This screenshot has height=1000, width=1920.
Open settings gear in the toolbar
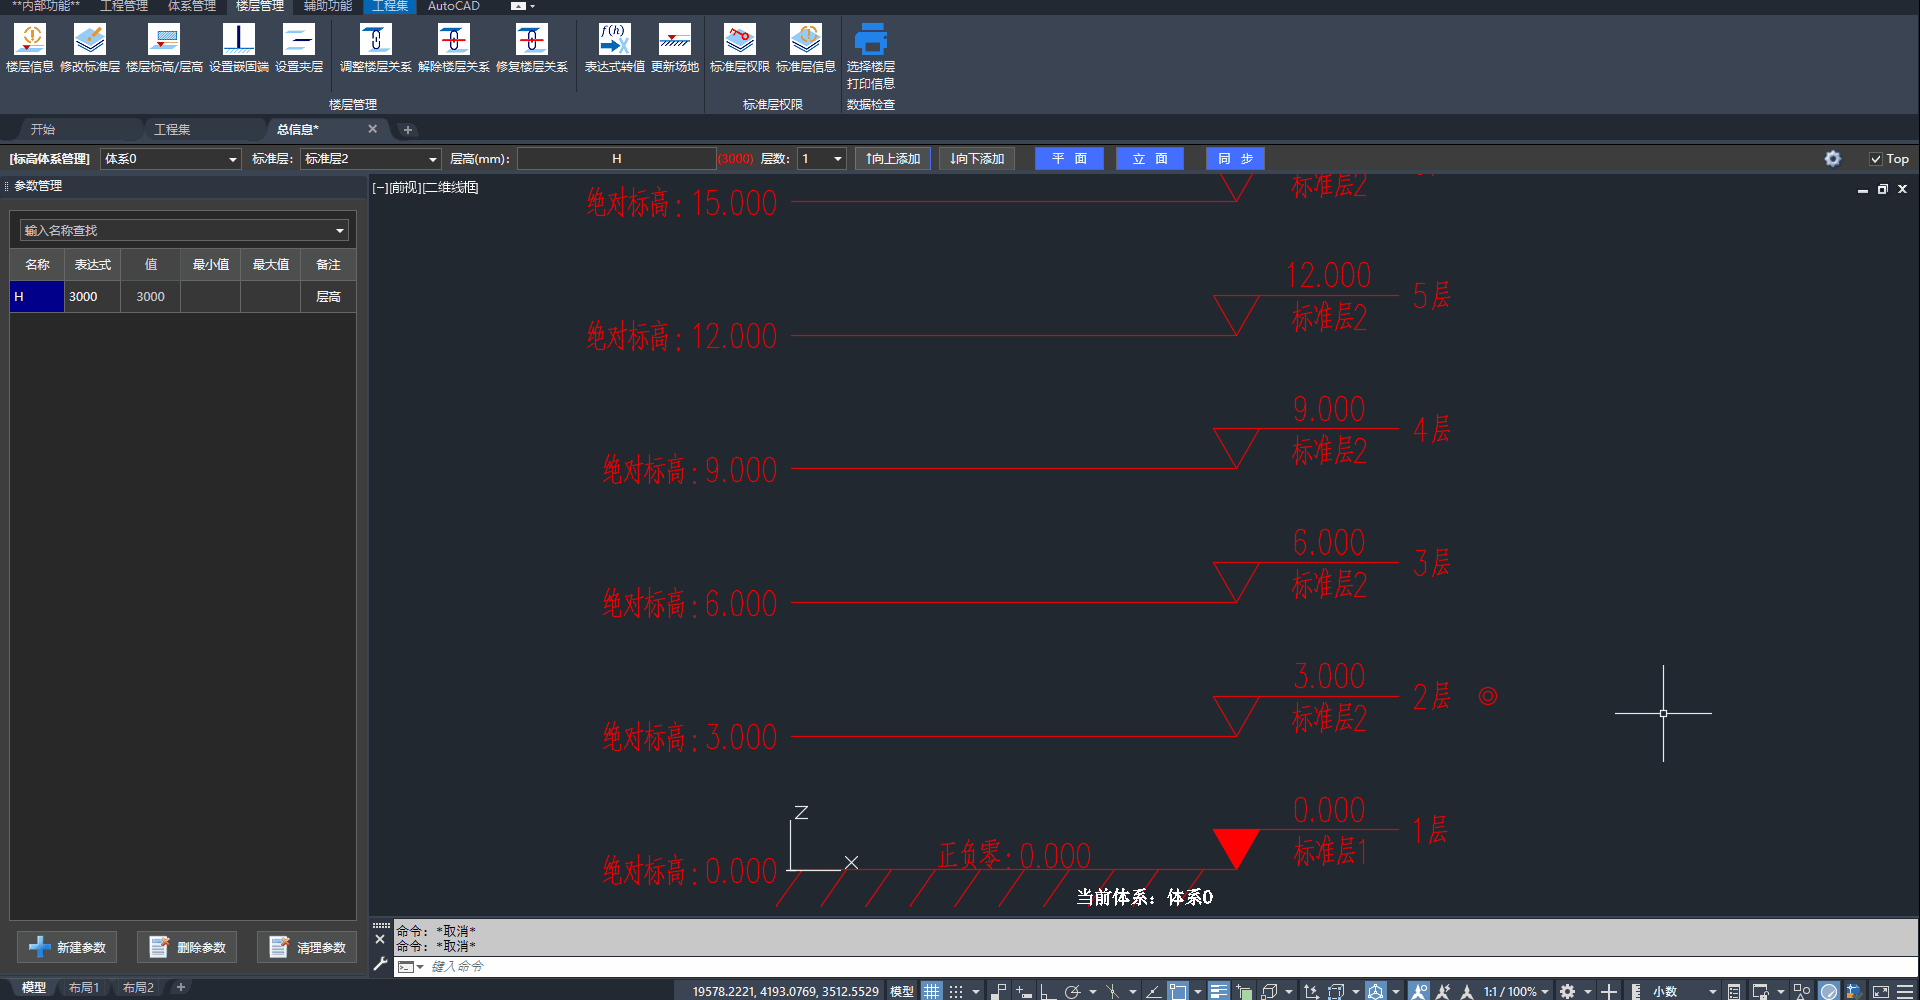1832,159
